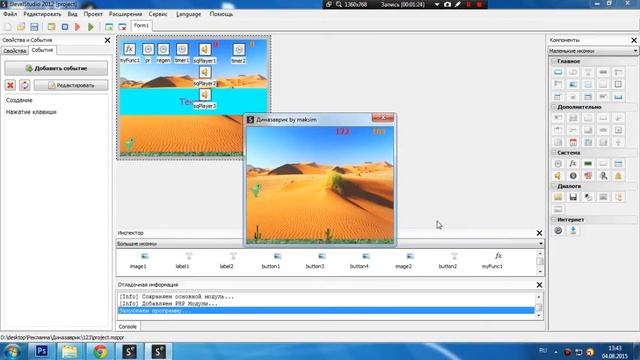Click the refresh event icon
The image size is (640, 360).
click(24, 85)
